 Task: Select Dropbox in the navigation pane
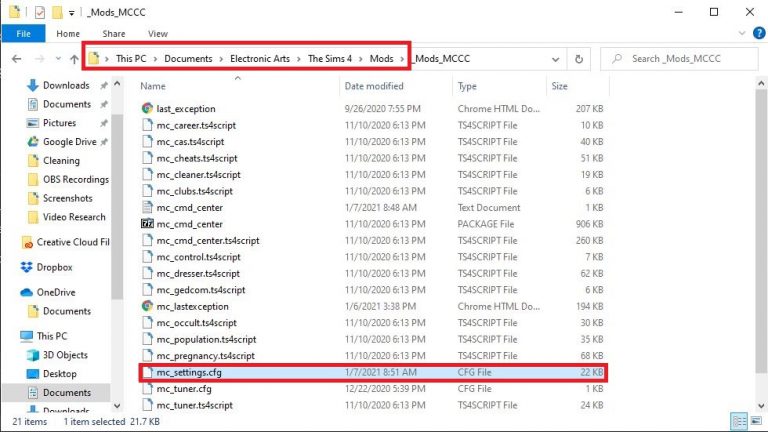tap(54, 267)
